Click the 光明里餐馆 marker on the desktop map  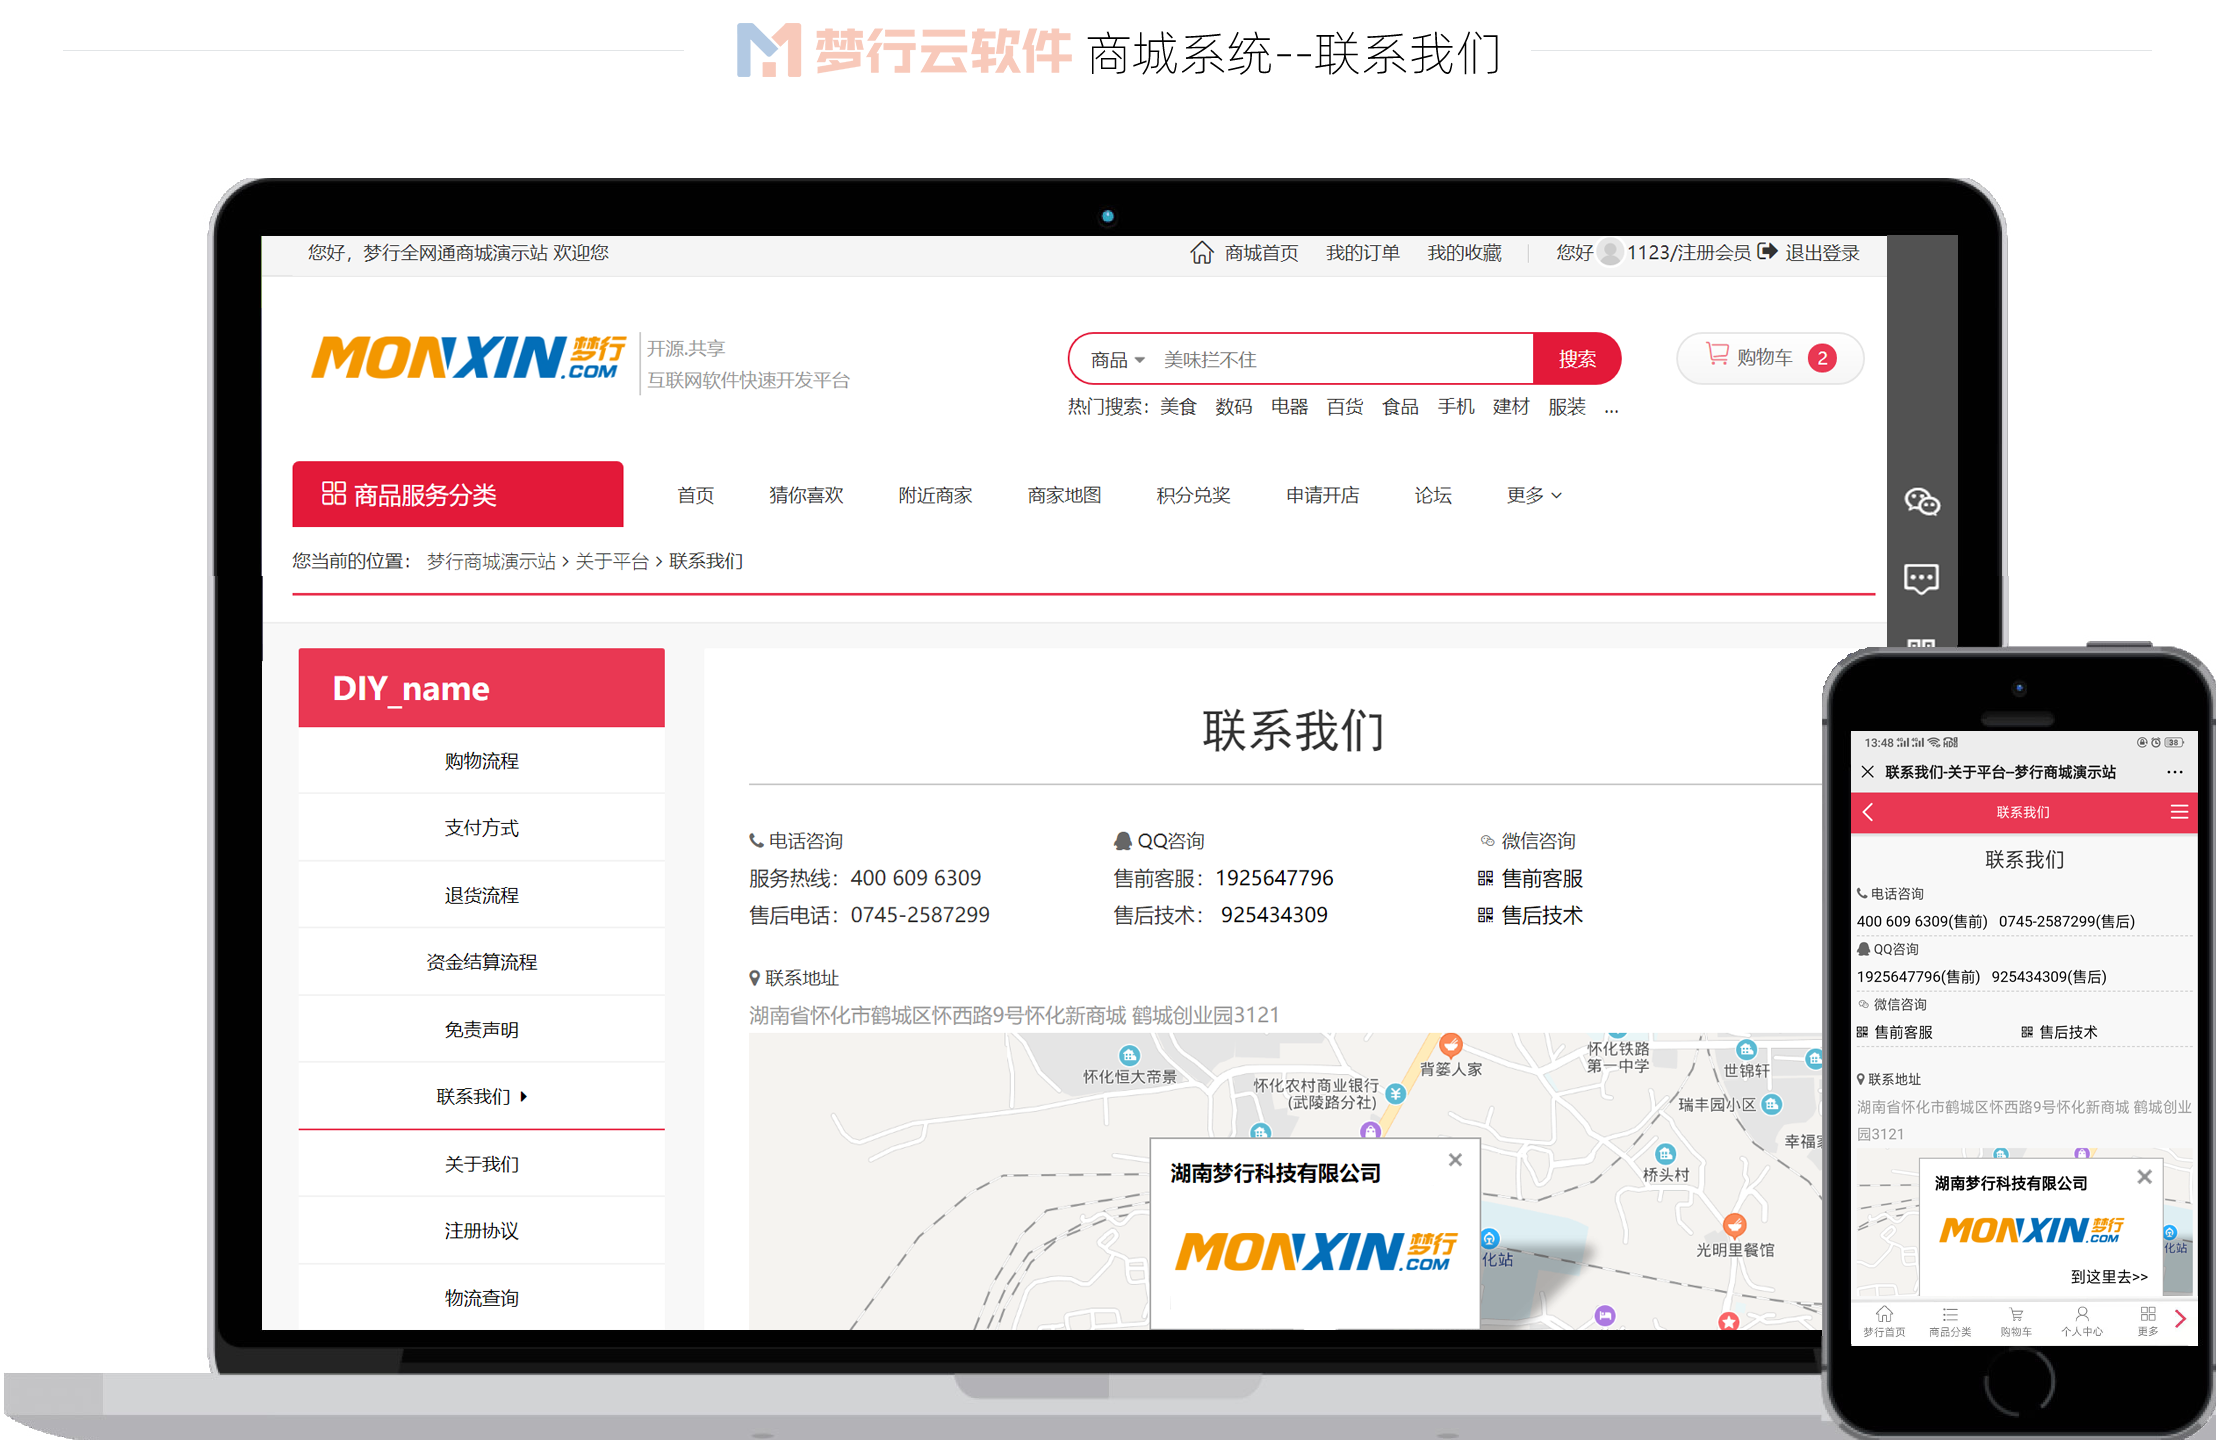tap(1734, 1226)
